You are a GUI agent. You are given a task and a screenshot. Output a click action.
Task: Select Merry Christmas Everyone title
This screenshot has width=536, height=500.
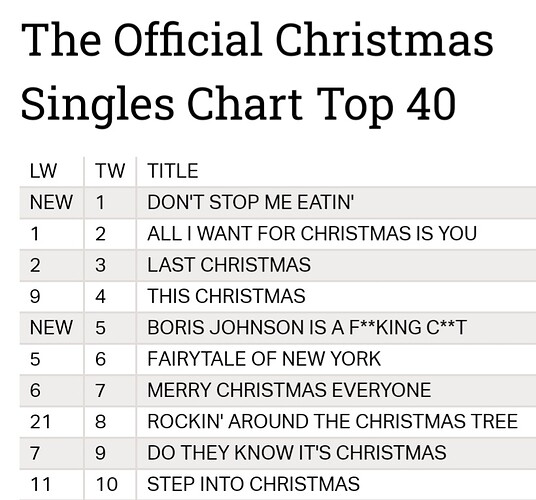coord(289,390)
